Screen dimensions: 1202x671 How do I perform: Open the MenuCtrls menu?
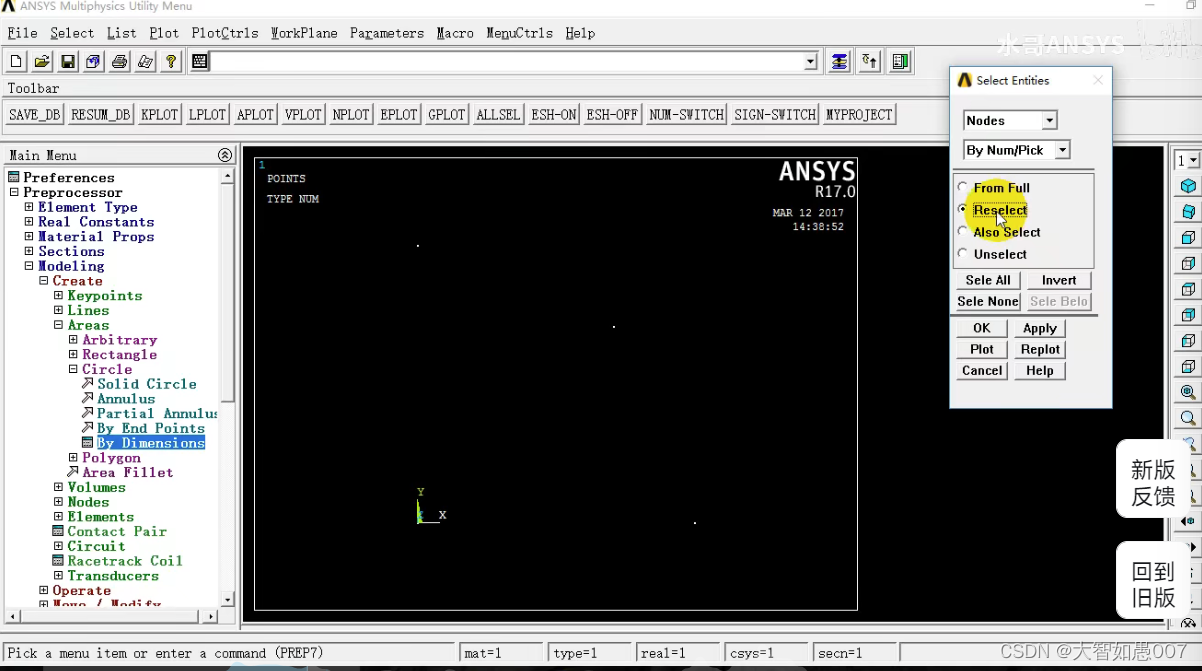(x=519, y=33)
